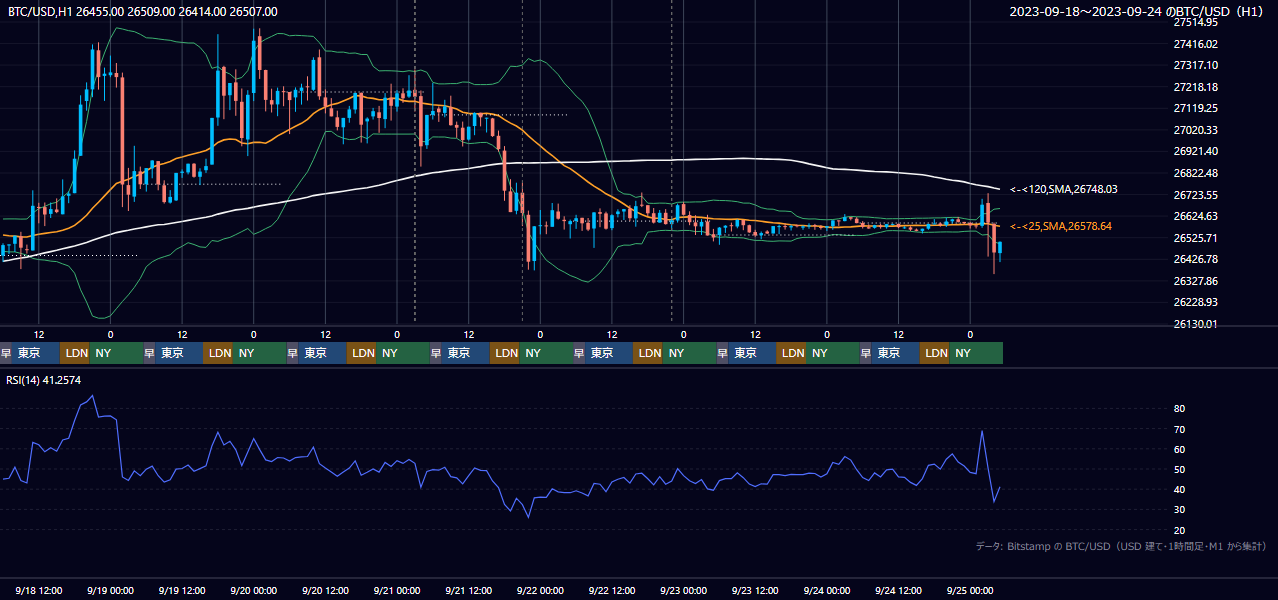Click the 9/20 00:00 time label

(254, 591)
